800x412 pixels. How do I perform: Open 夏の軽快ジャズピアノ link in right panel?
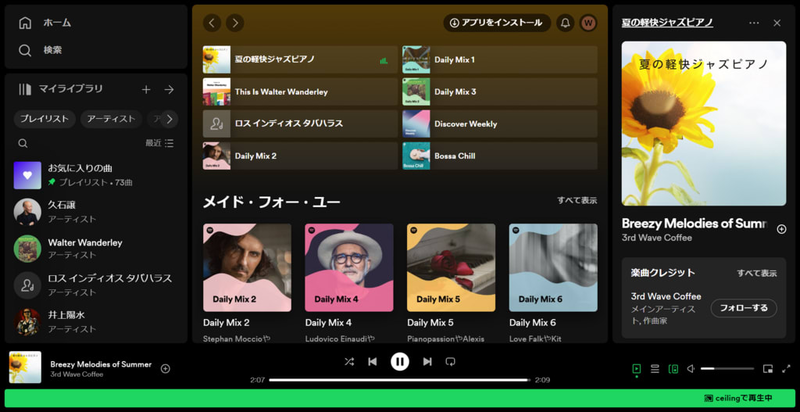(667, 23)
